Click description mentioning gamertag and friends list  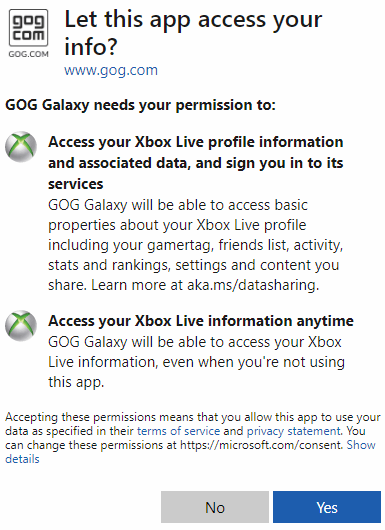(195, 245)
